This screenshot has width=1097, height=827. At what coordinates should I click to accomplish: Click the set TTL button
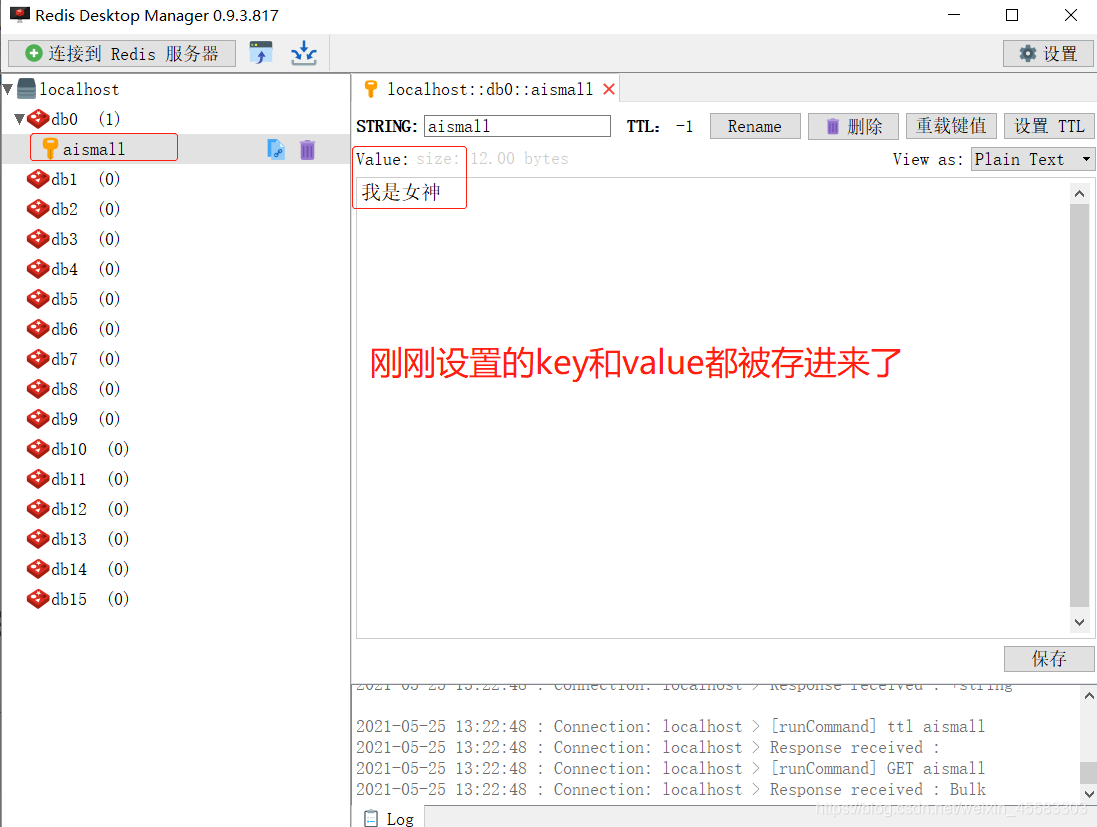[x=1049, y=127]
